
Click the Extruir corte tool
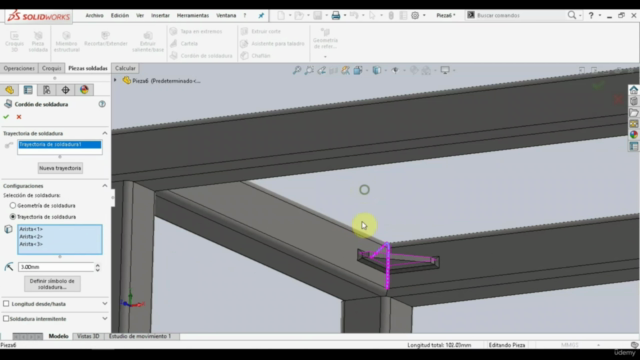(x=260, y=31)
